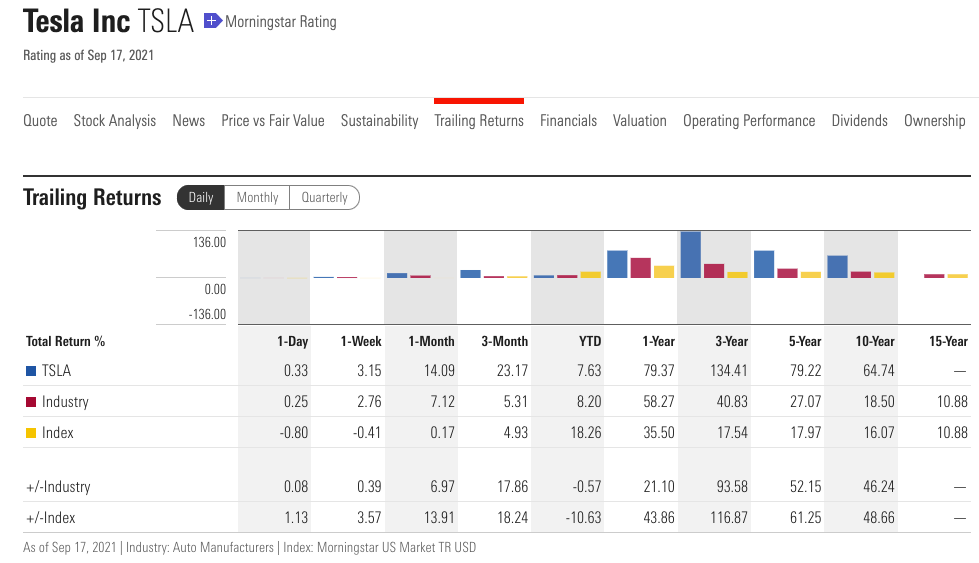Click the 1-Week column header
This screenshot has width=979, height=563.
coord(361,341)
